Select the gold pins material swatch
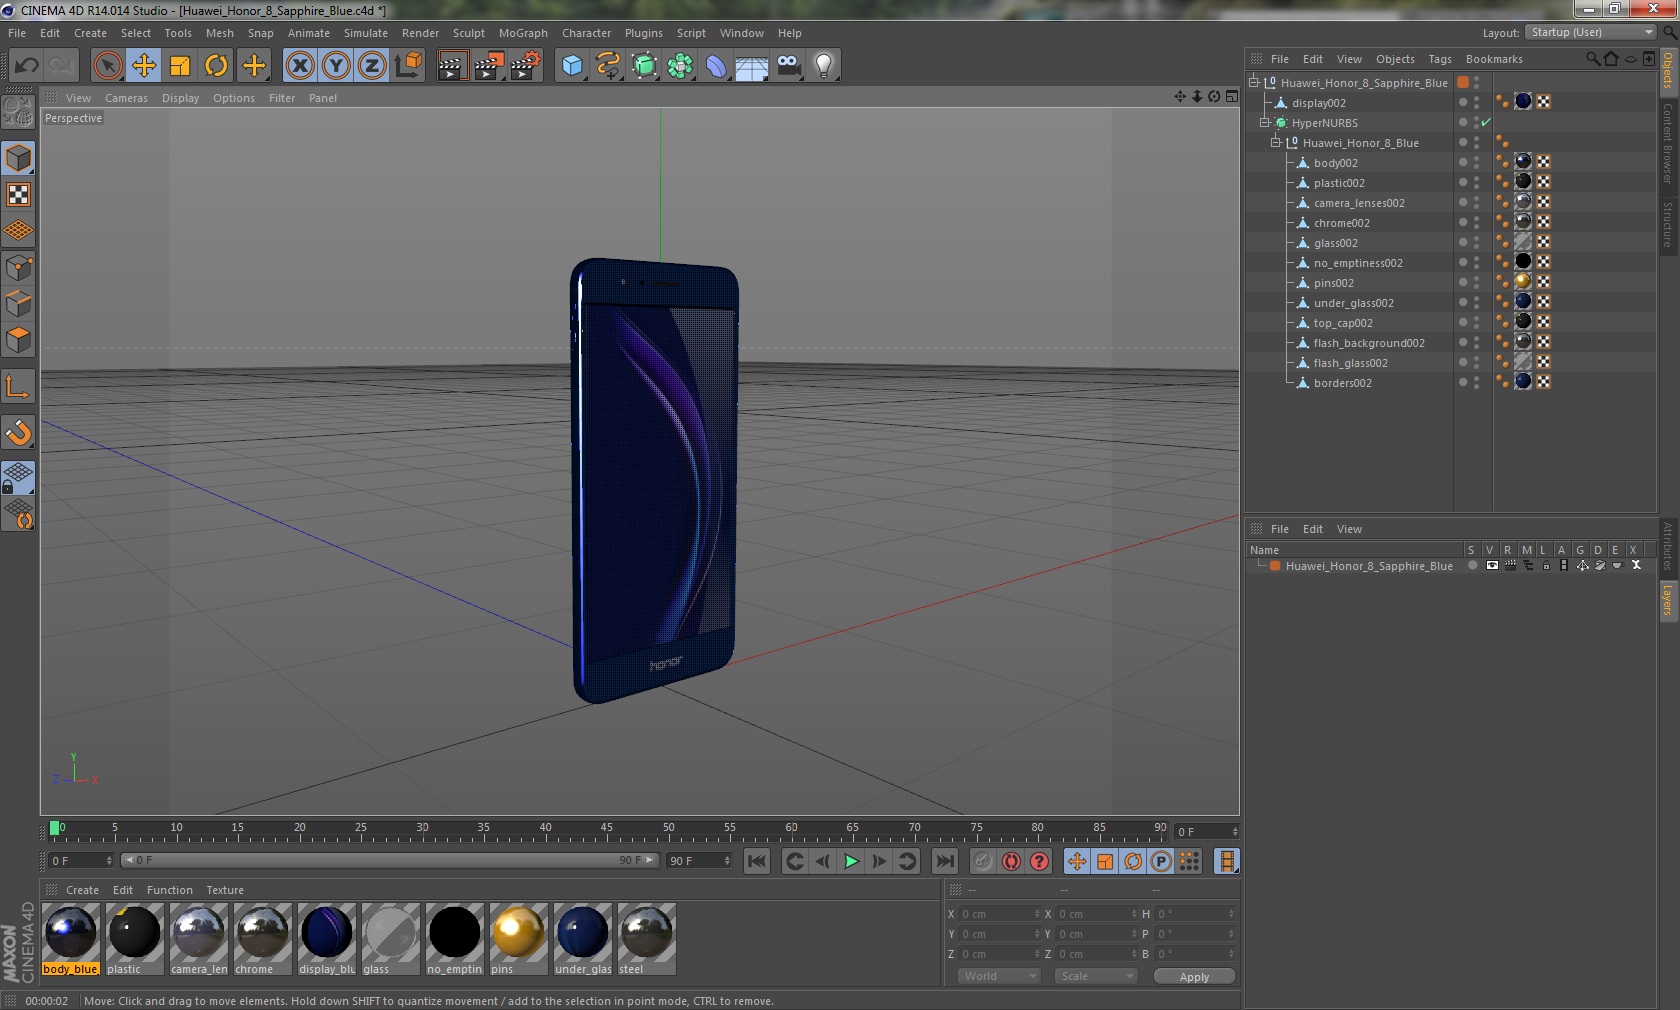The image size is (1680, 1010). click(519, 939)
